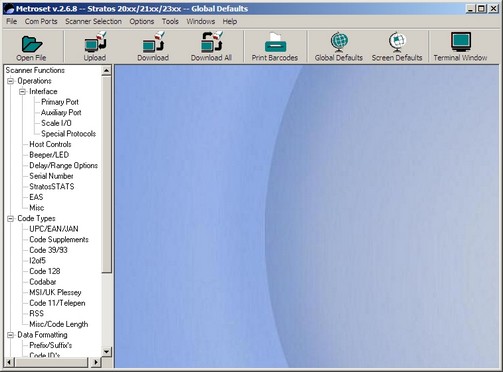Select Misc/Code Length in the tree
The image size is (503, 372).
[59, 324]
